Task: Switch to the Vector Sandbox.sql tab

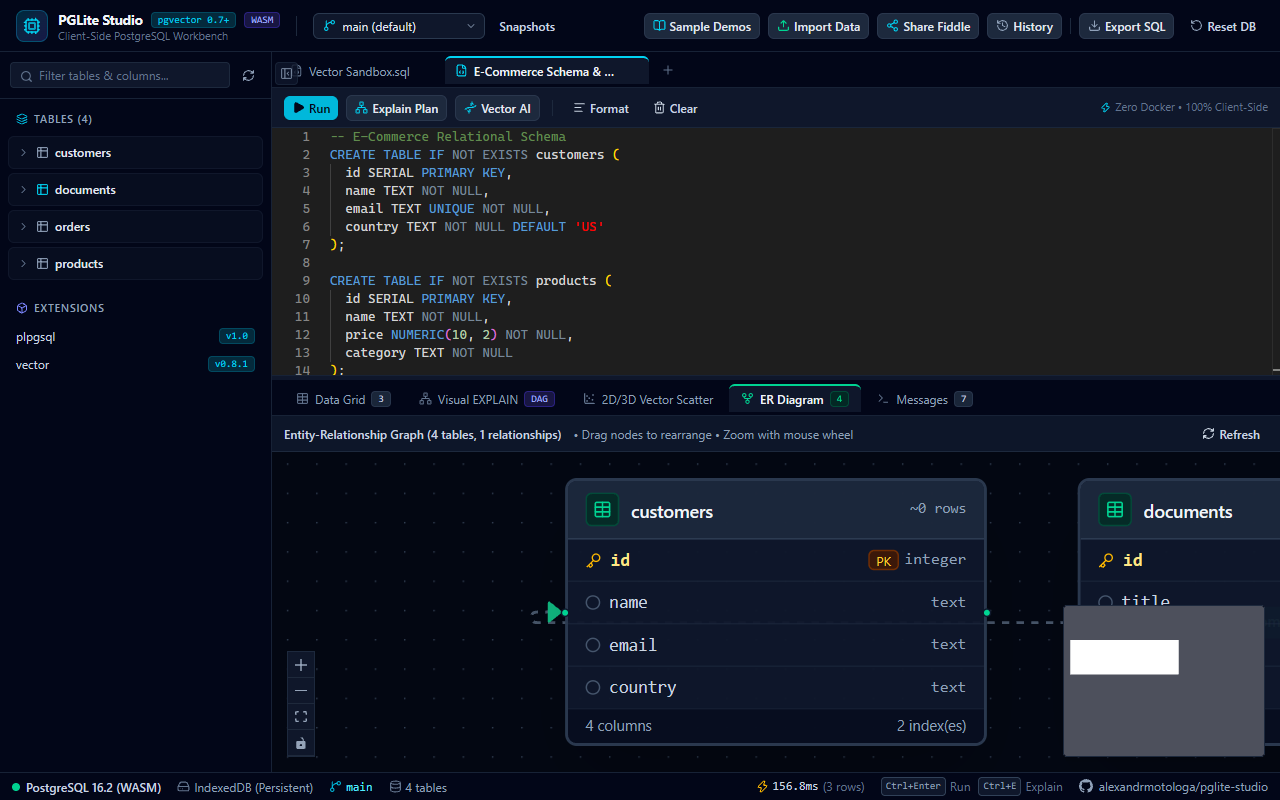Action: click(x=359, y=72)
